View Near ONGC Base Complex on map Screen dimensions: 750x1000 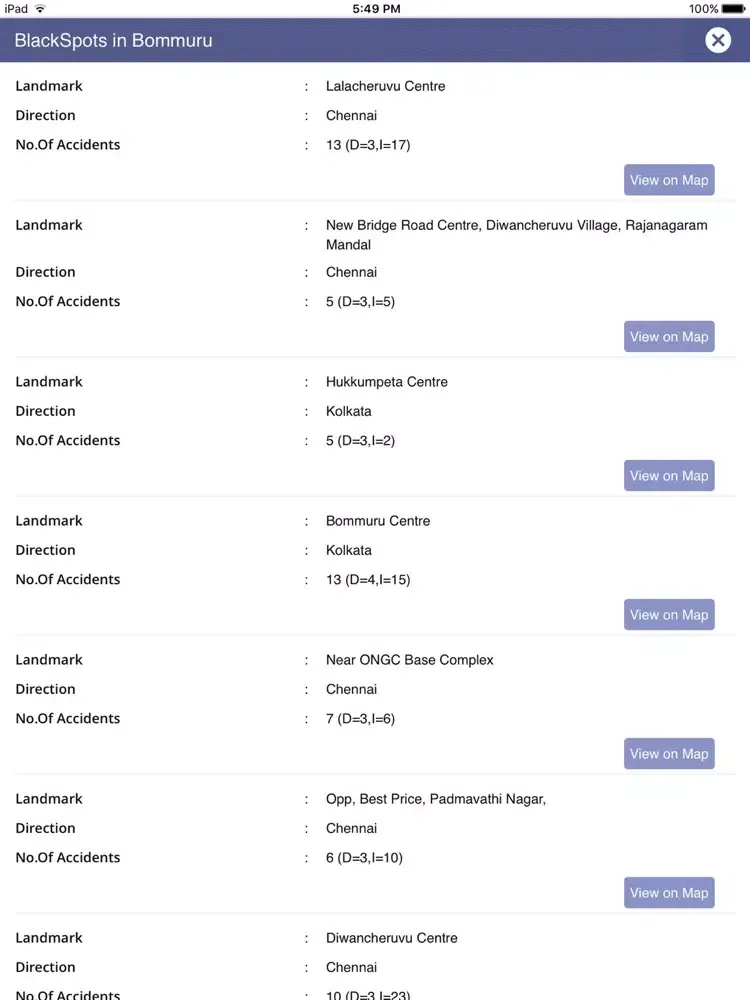point(669,754)
